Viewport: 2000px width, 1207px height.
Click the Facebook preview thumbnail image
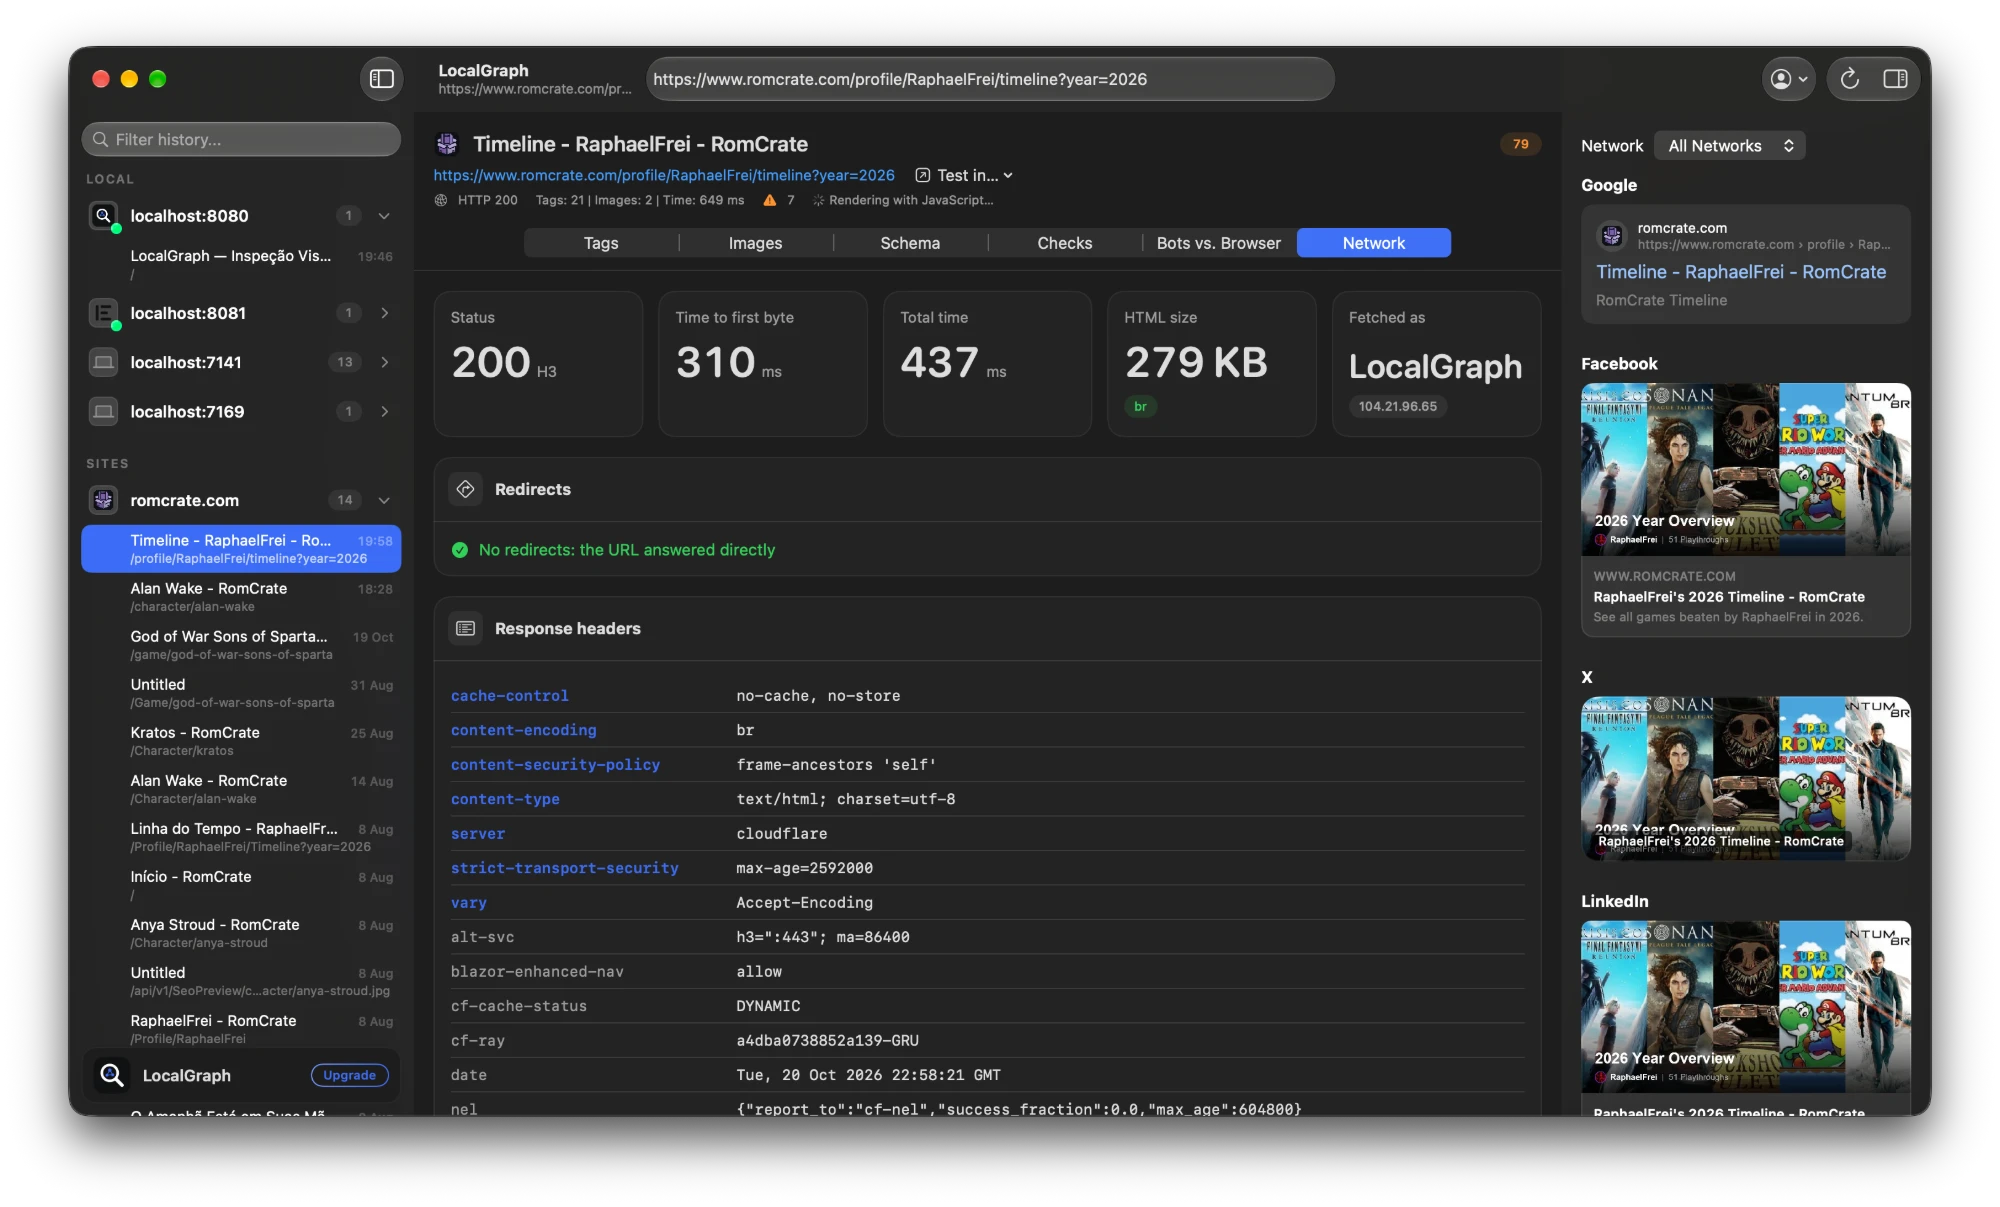click(x=1745, y=469)
